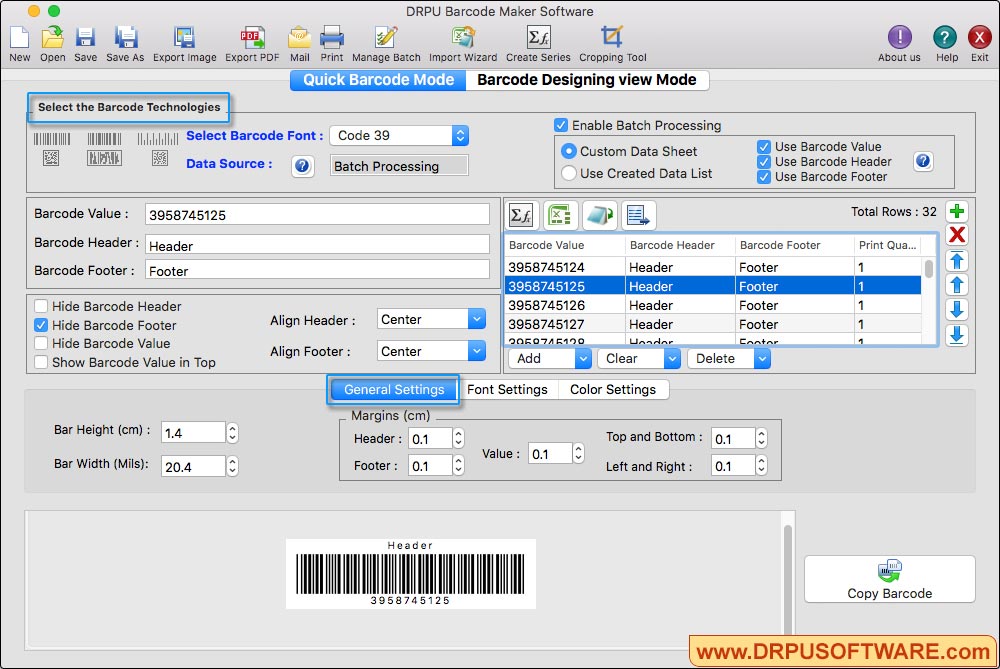
Task: Open the Font Settings tab
Action: 508,389
